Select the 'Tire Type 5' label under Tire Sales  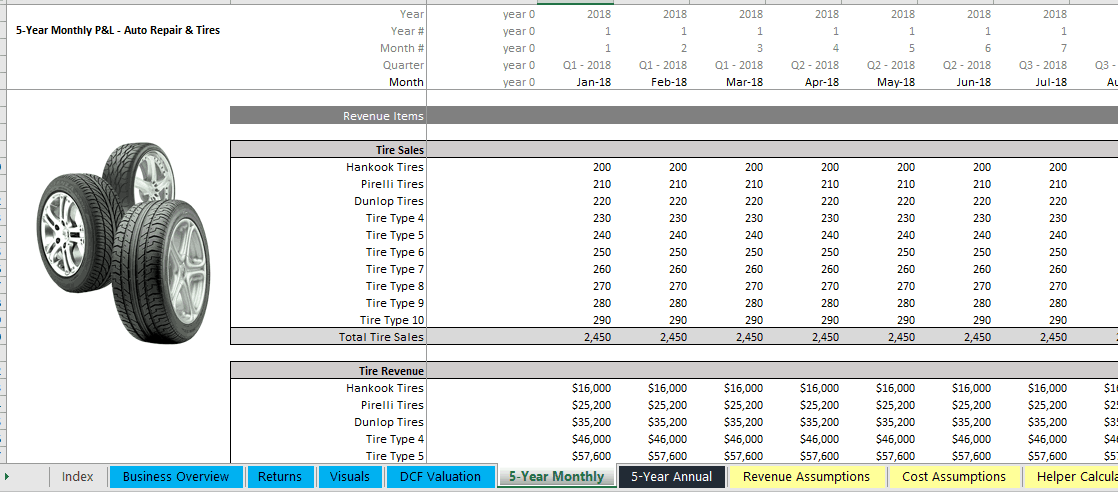(394, 235)
